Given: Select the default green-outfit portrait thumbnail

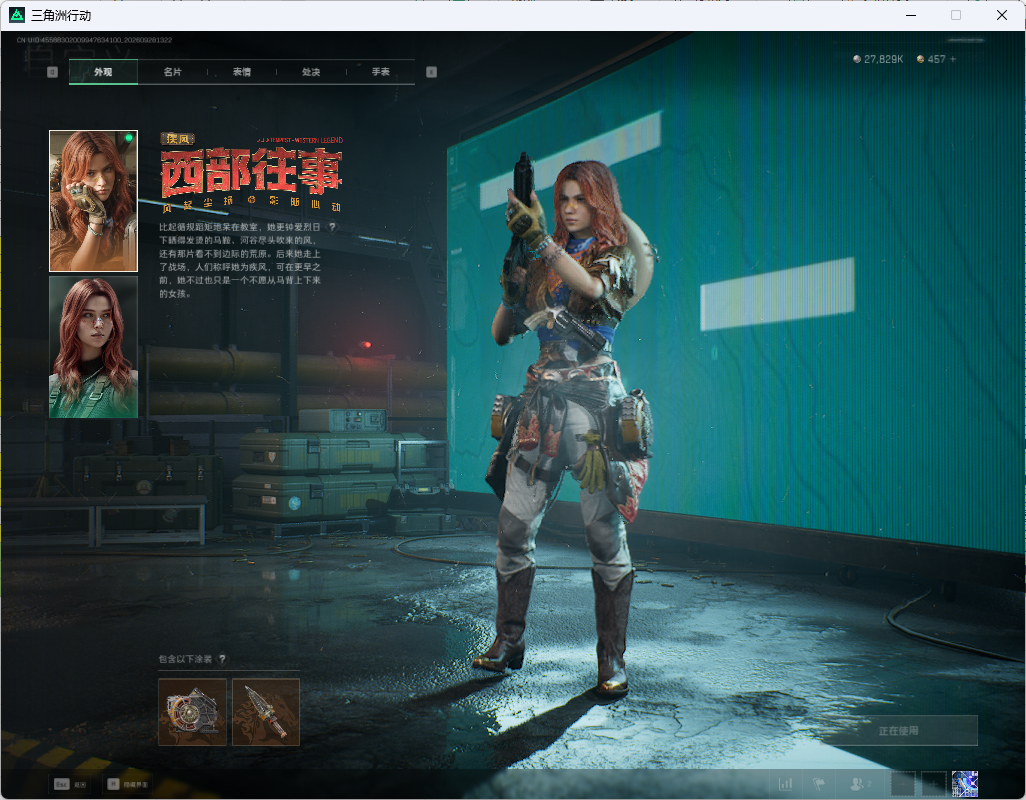Looking at the screenshot, I should 94,347.
